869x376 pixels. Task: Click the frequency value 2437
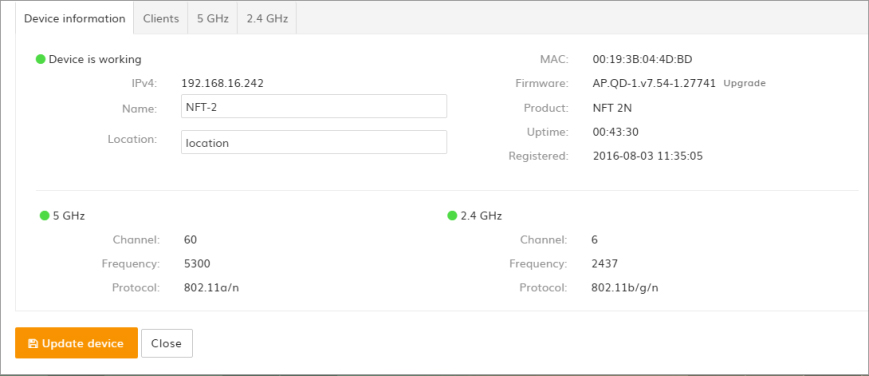pyautogui.click(x=605, y=263)
